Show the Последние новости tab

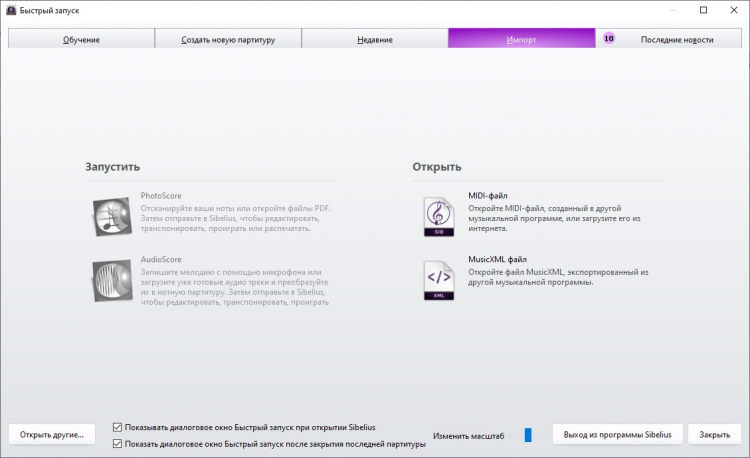tap(669, 39)
